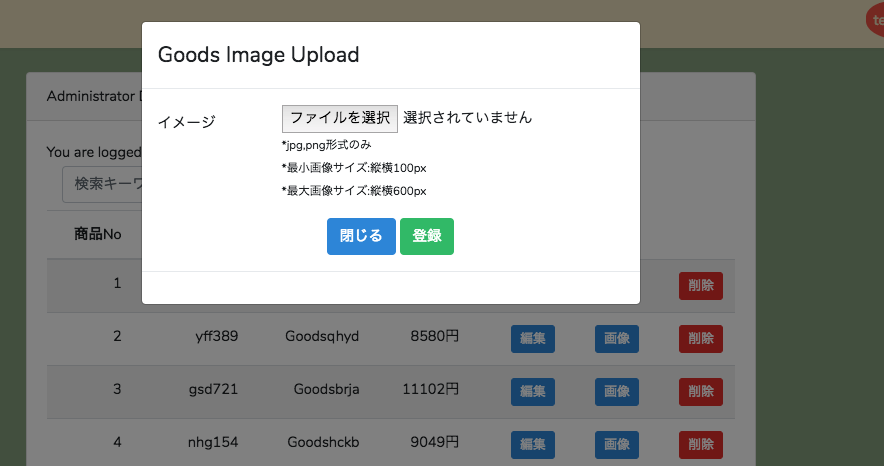Delete product yff389 with 削除
This screenshot has width=884, height=466.
[x=700, y=338]
